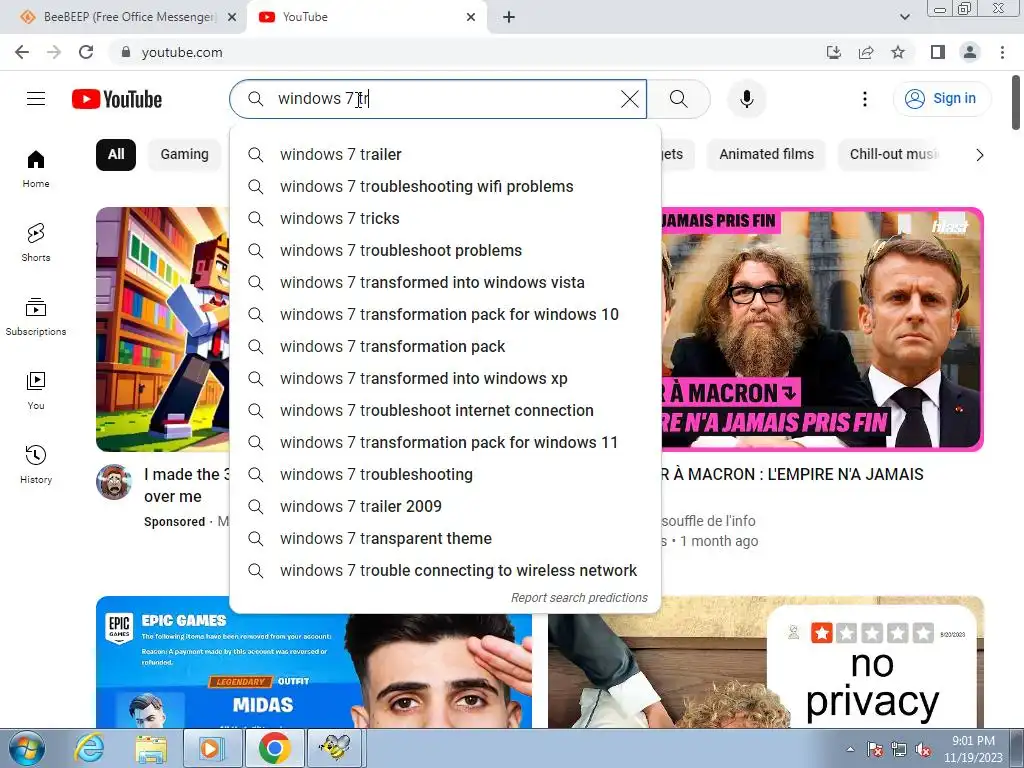Screen dimensions: 1024x768
Task: Open Windows Explorer from the taskbar
Action: (151, 748)
